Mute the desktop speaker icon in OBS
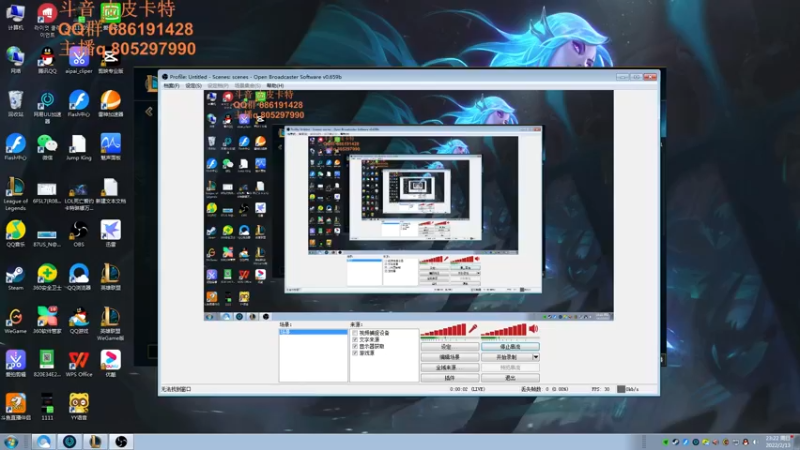The height and width of the screenshot is (450, 800). [x=534, y=329]
